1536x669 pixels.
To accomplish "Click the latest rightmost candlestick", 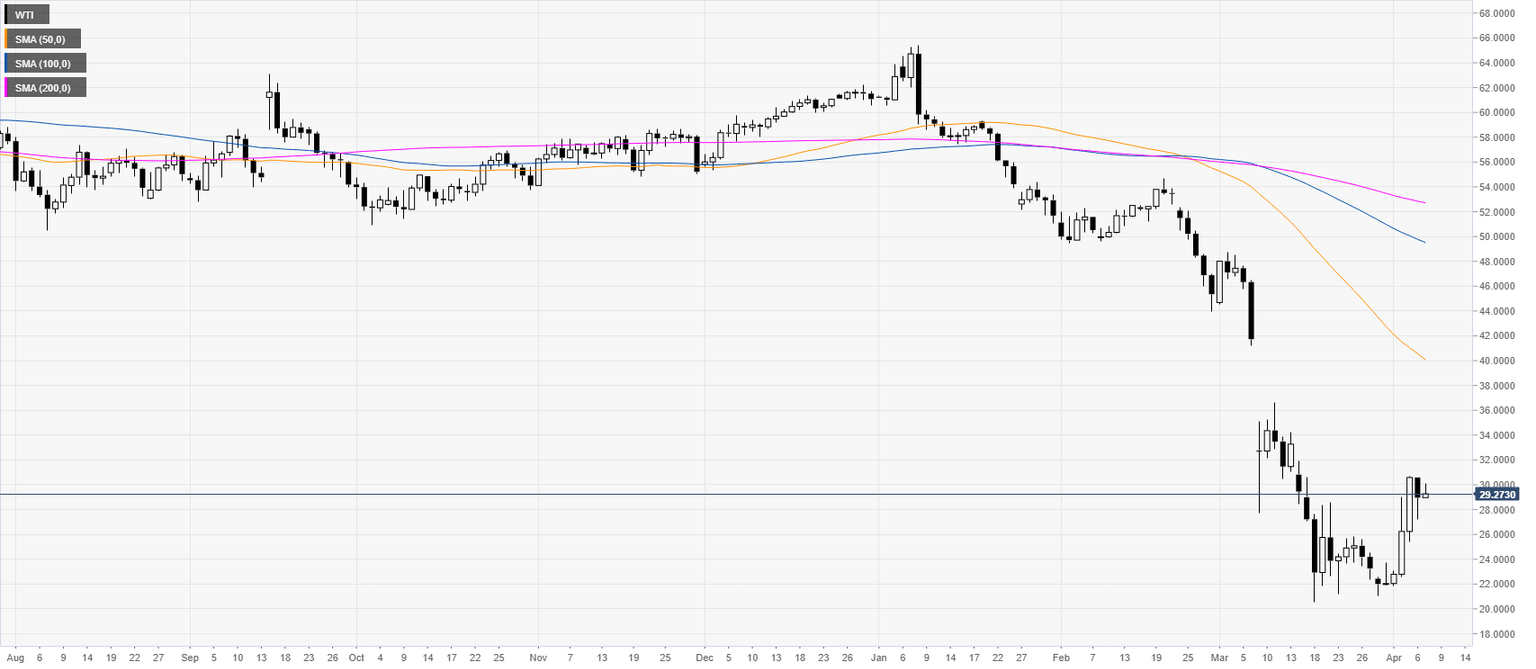I will click(x=1425, y=493).
